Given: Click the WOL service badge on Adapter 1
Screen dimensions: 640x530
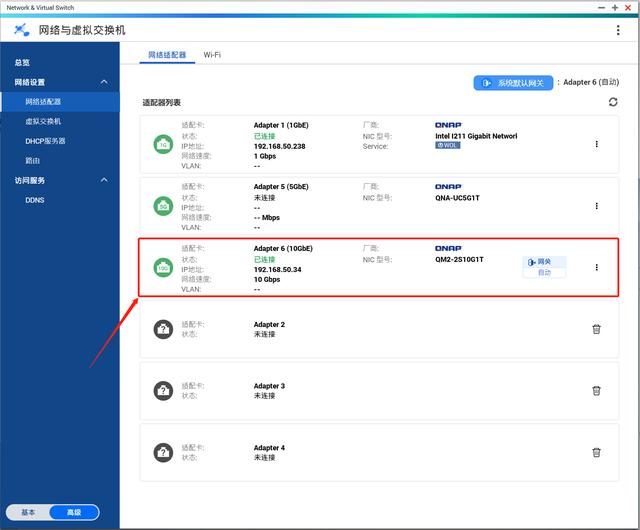Looking at the screenshot, I should [448, 145].
